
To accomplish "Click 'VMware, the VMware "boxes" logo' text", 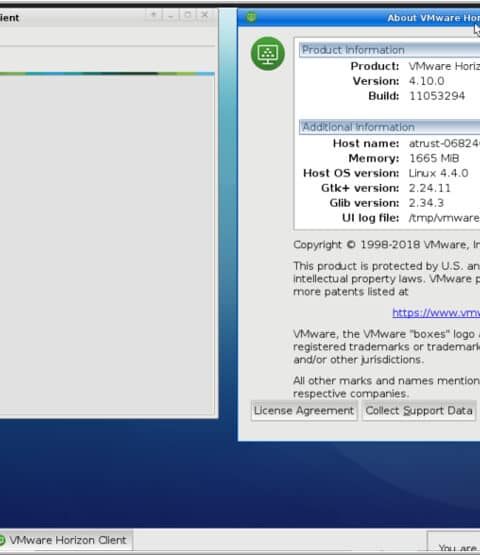I will tap(387, 334).
